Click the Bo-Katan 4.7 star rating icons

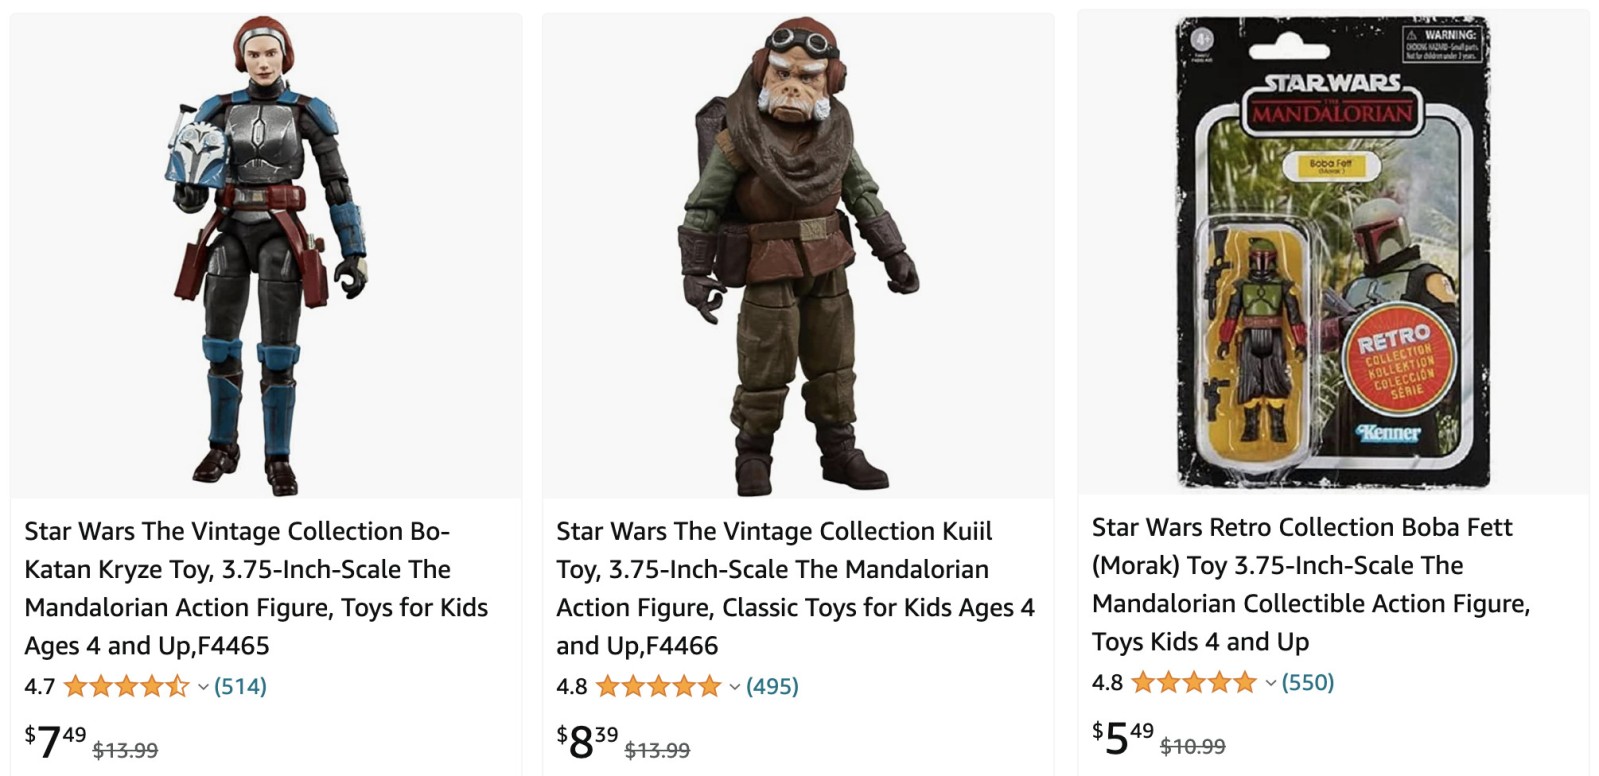tap(126, 686)
